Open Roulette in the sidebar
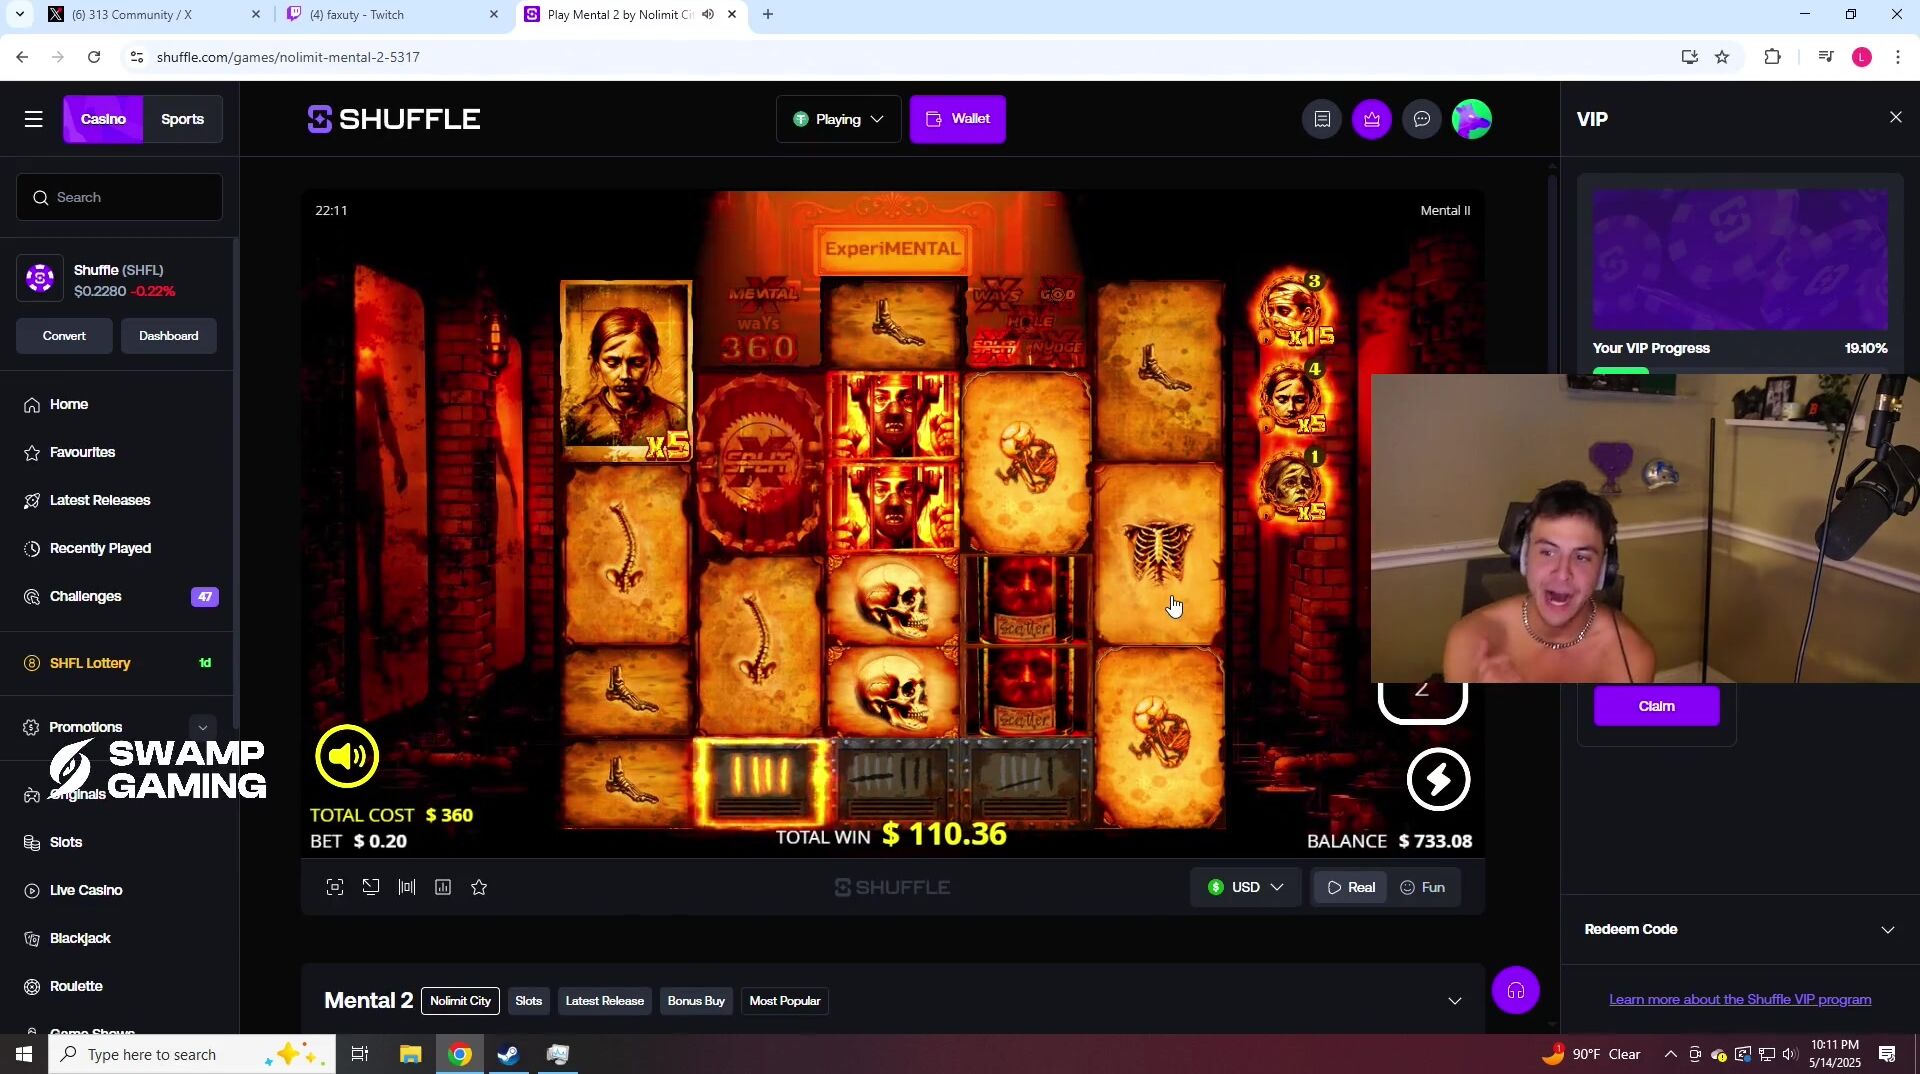Screen dimensions: 1920x1074 coord(76,986)
